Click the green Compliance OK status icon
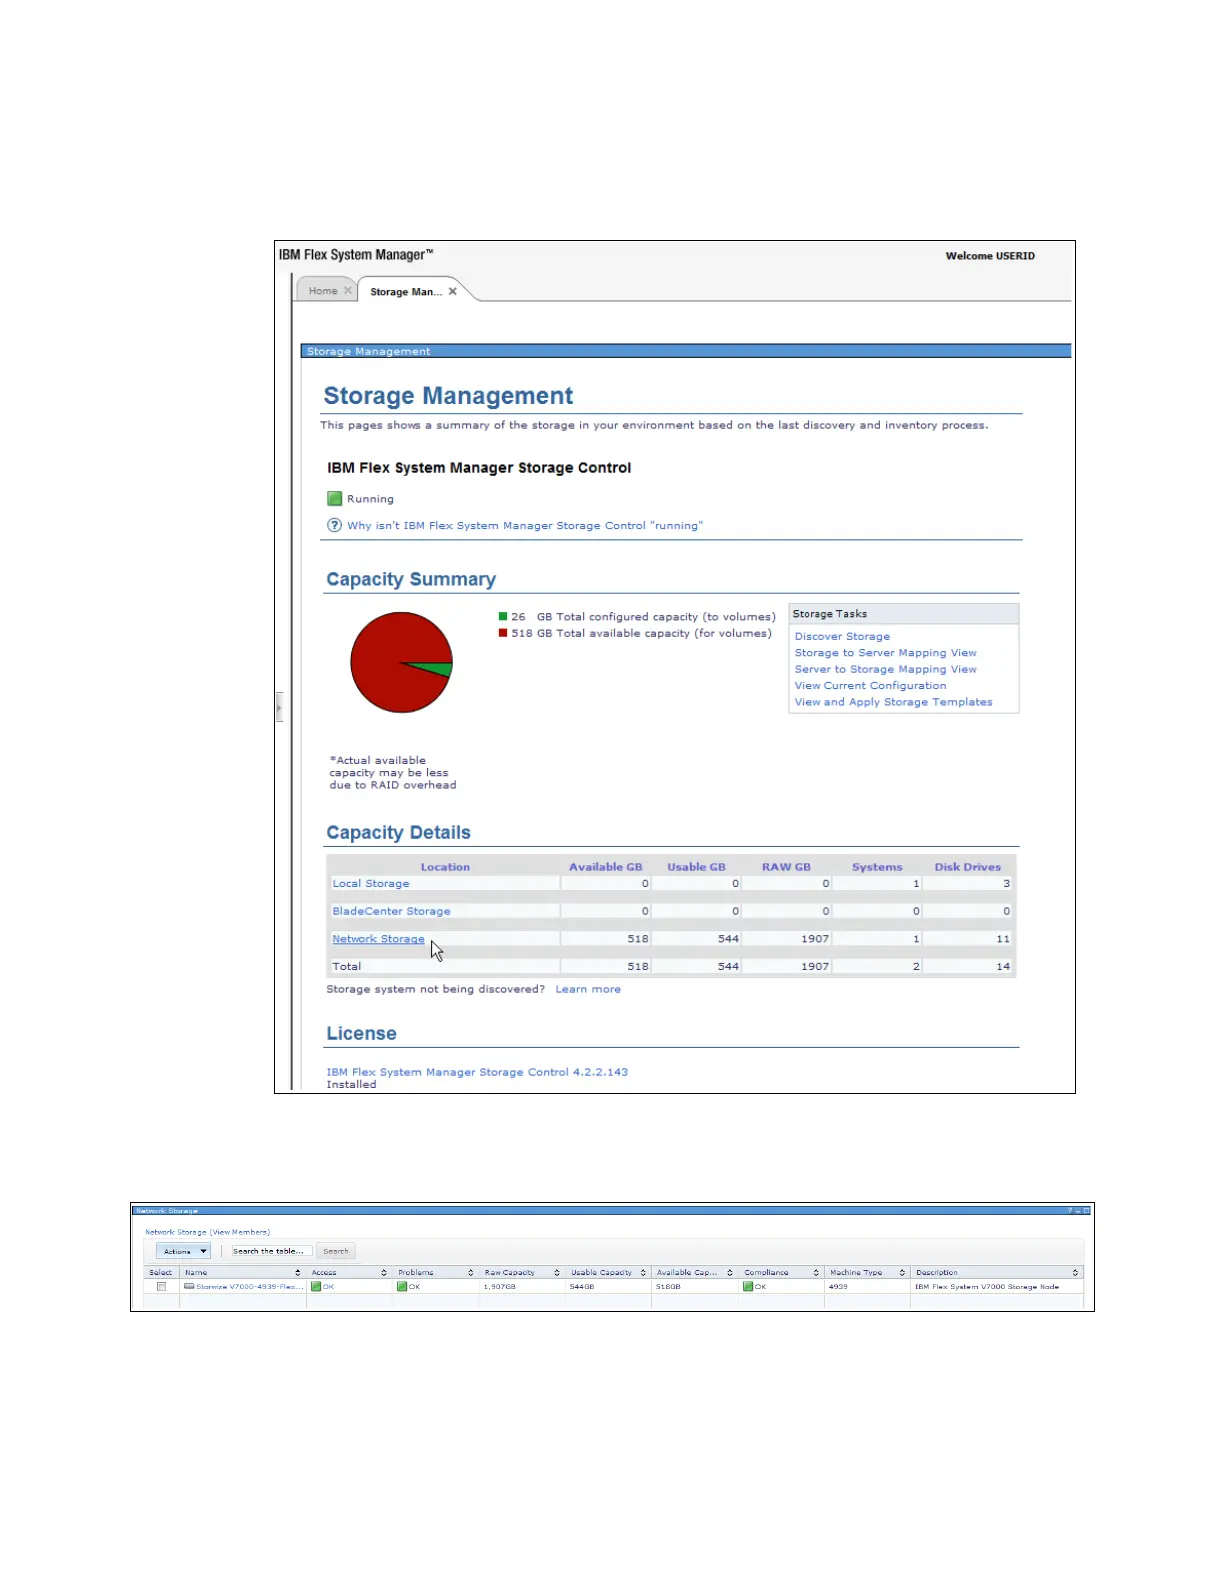1224x1584 pixels. click(748, 1287)
